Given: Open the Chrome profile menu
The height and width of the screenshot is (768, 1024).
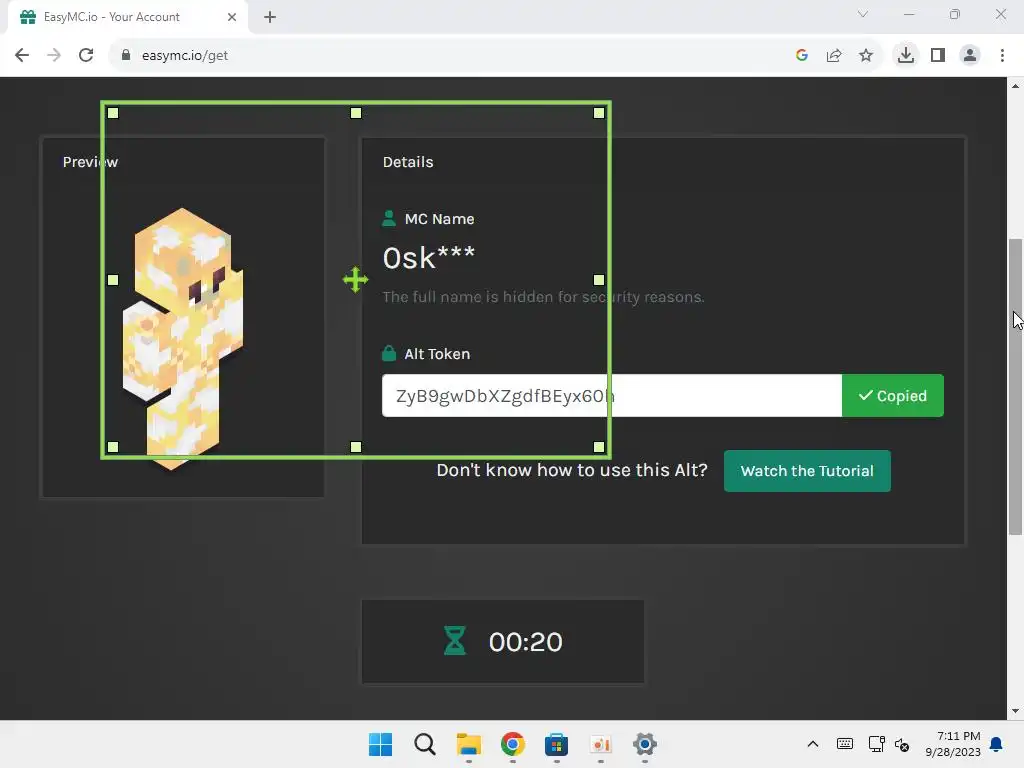Looking at the screenshot, I should point(970,56).
